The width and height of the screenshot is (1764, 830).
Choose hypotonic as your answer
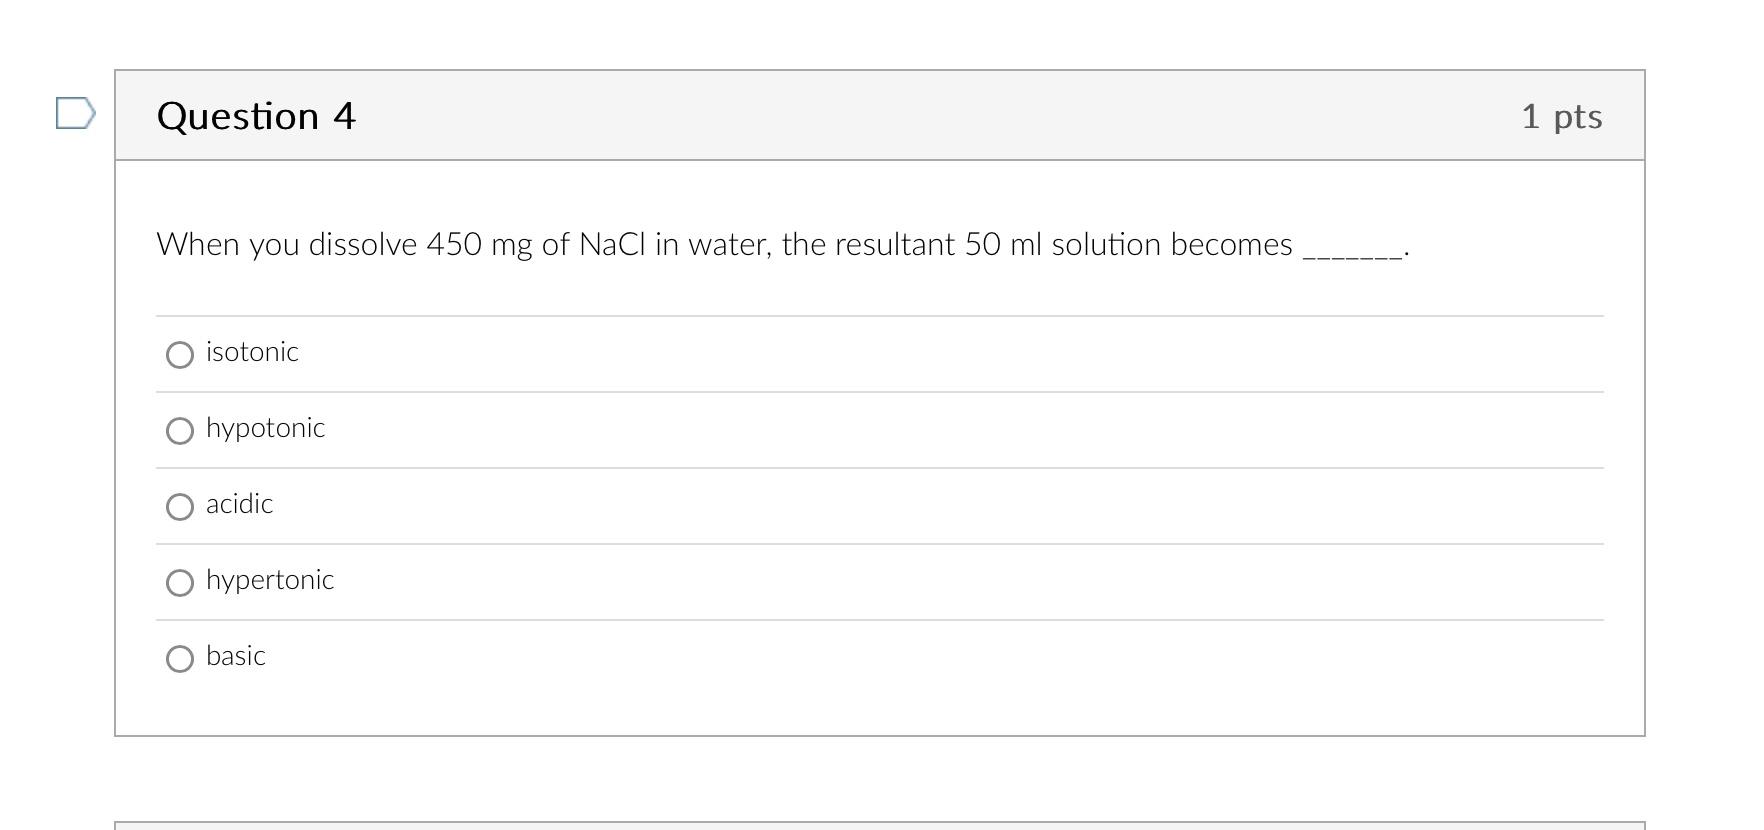(180, 431)
